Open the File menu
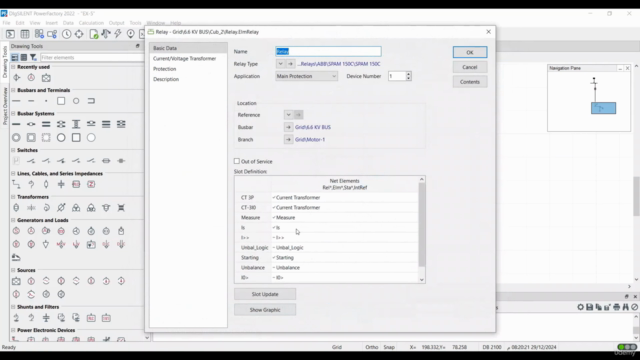 tap(7, 23)
